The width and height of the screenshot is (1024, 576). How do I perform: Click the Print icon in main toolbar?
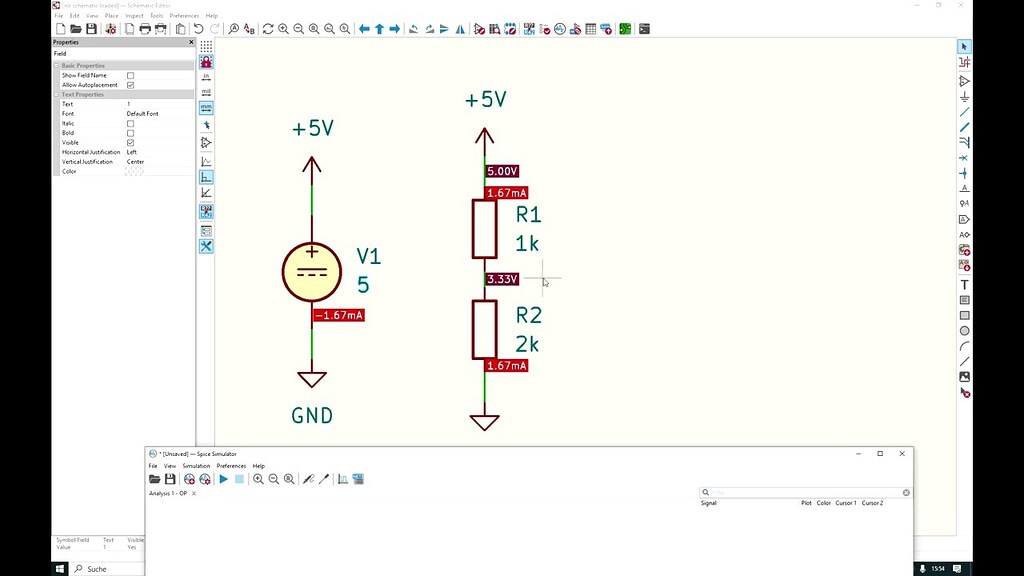coord(145,29)
